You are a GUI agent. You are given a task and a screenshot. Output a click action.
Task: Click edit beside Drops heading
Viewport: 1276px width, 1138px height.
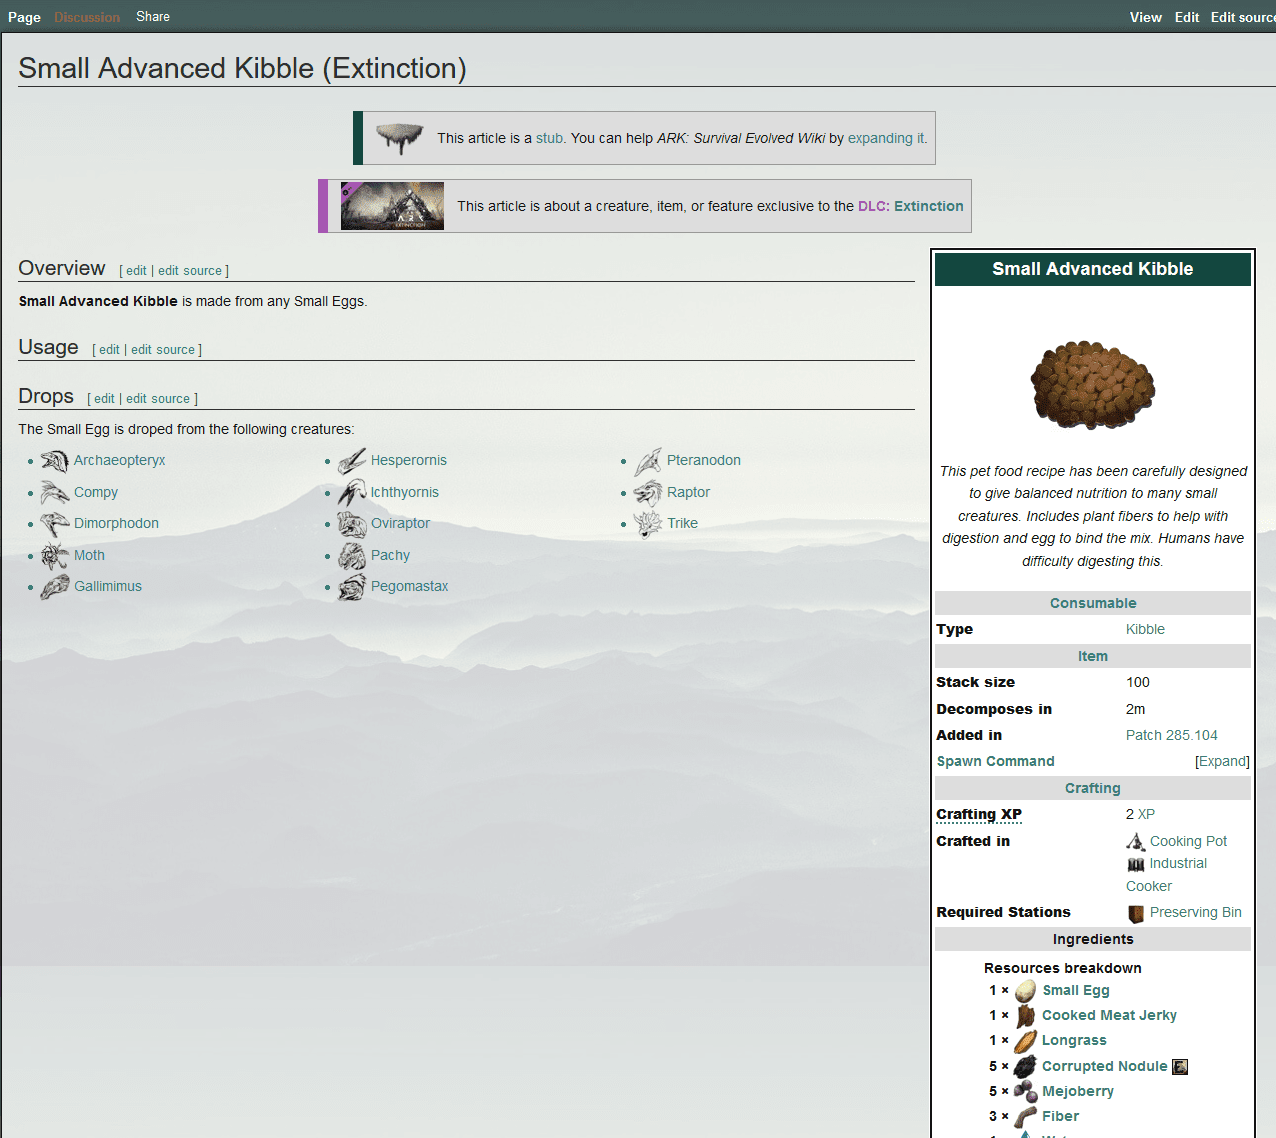104,399
